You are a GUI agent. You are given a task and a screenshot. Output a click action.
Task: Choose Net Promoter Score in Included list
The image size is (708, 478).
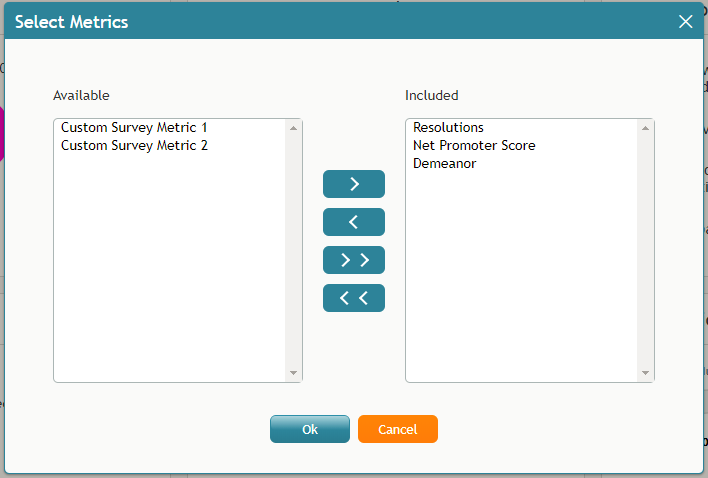pos(474,146)
